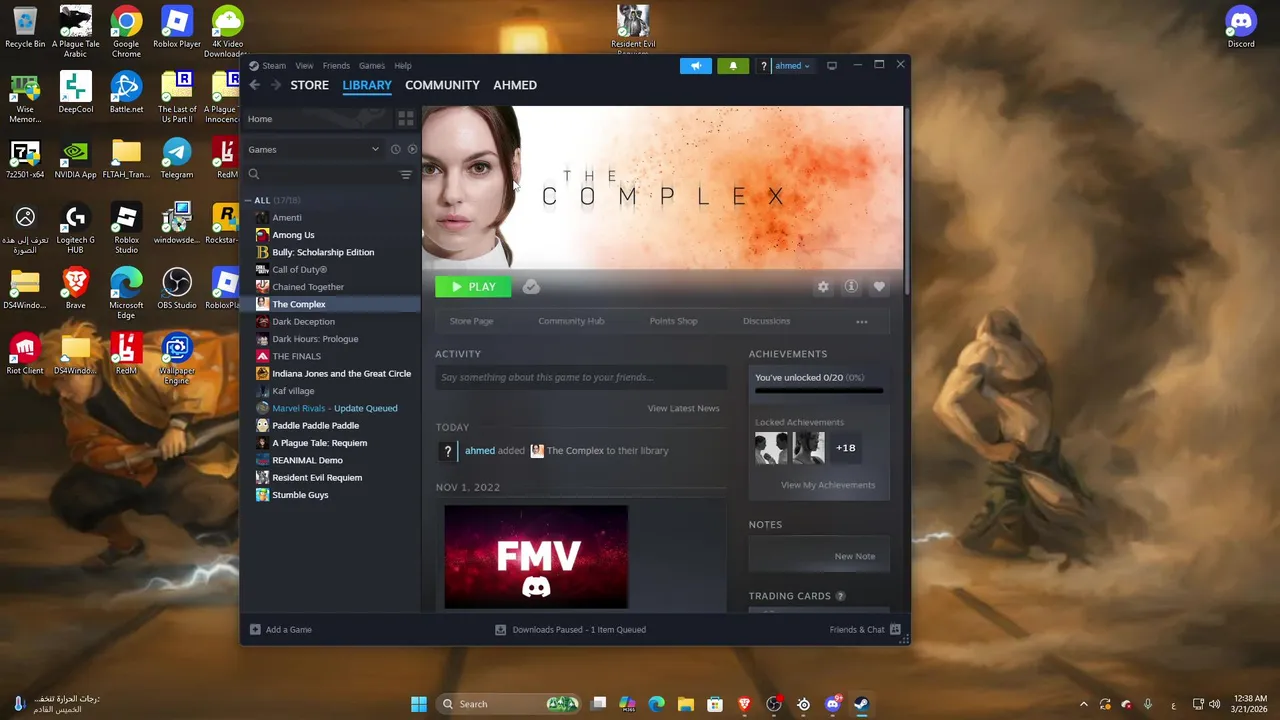The image size is (1280, 720).
Task: Open the Community Hub link
Action: [x=571, y=321]
